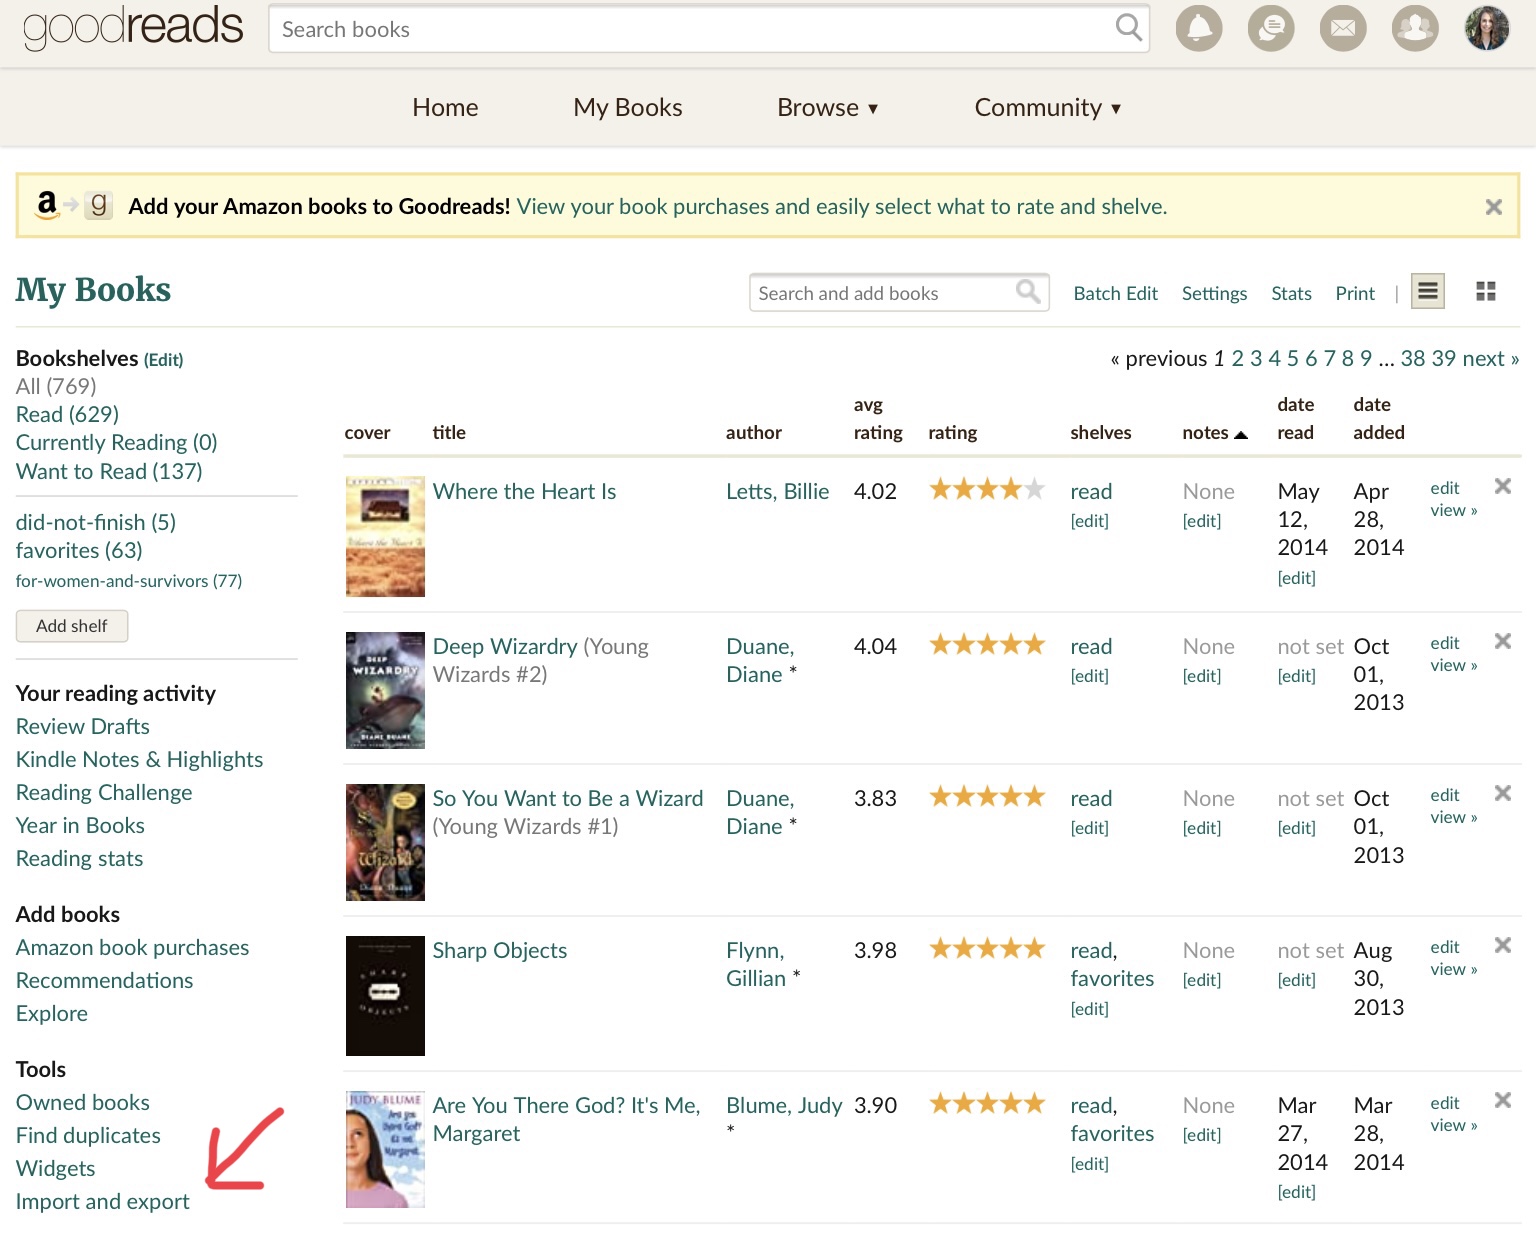
Task: Remove So You Want to Be a Wizard
Action: tap(1502, 793)
